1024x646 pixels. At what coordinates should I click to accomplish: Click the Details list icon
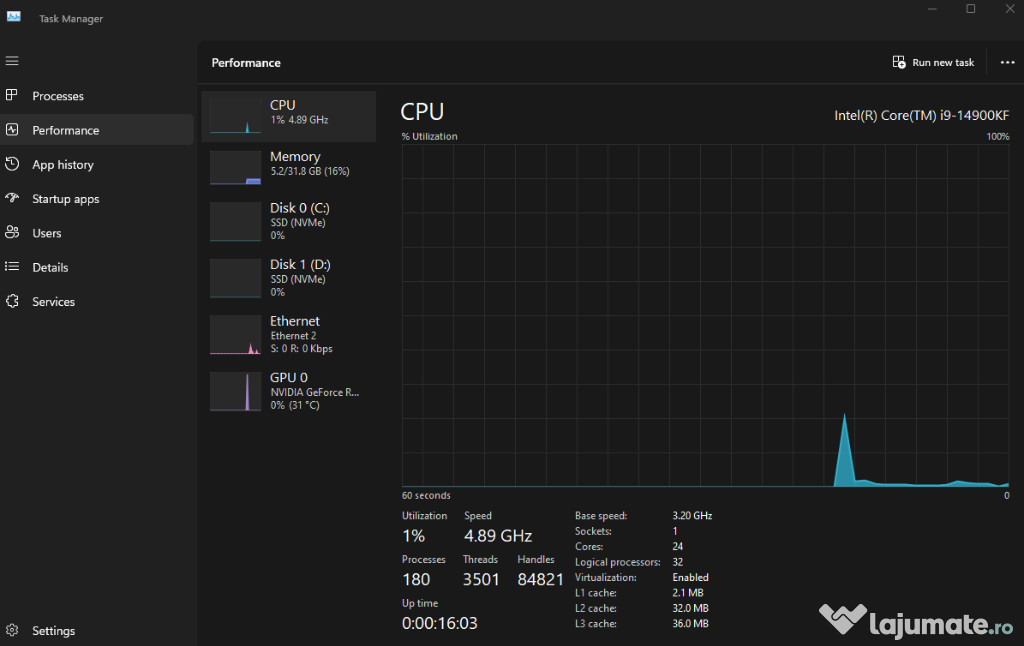coord(12,266)
